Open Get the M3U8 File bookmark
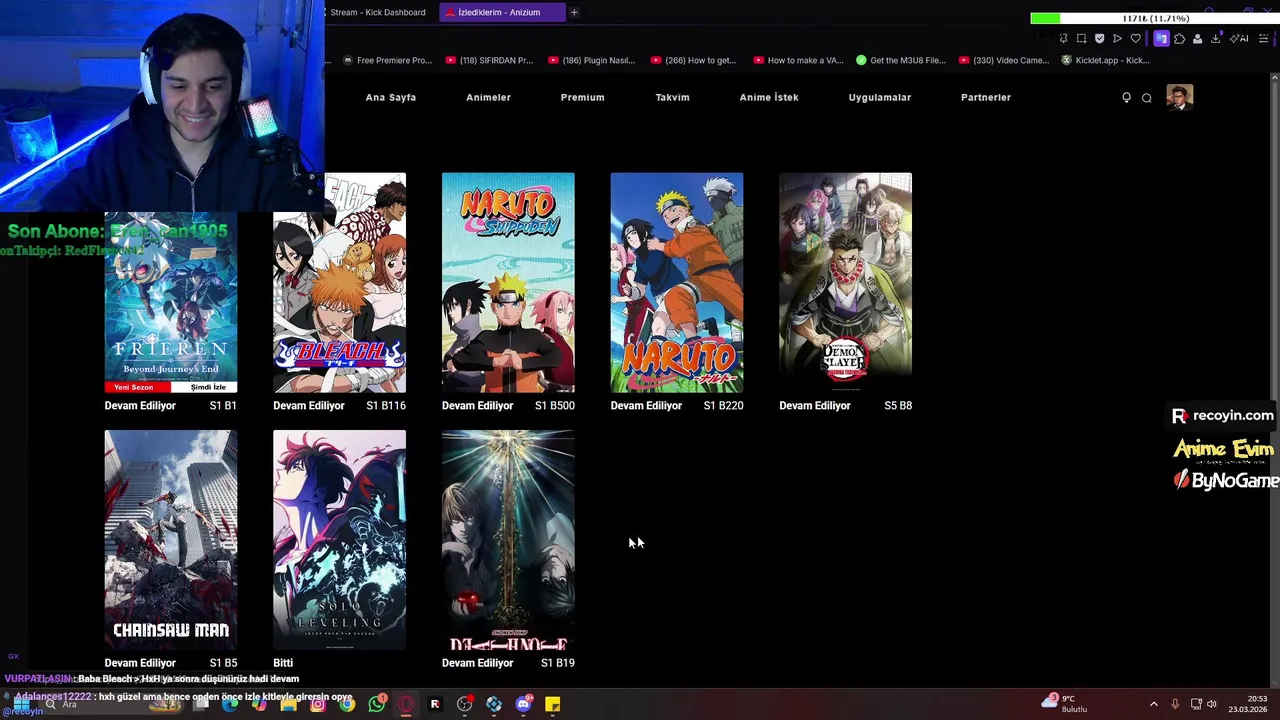The width and height of the screenshot is (1280, 720). tap(901, 60)
